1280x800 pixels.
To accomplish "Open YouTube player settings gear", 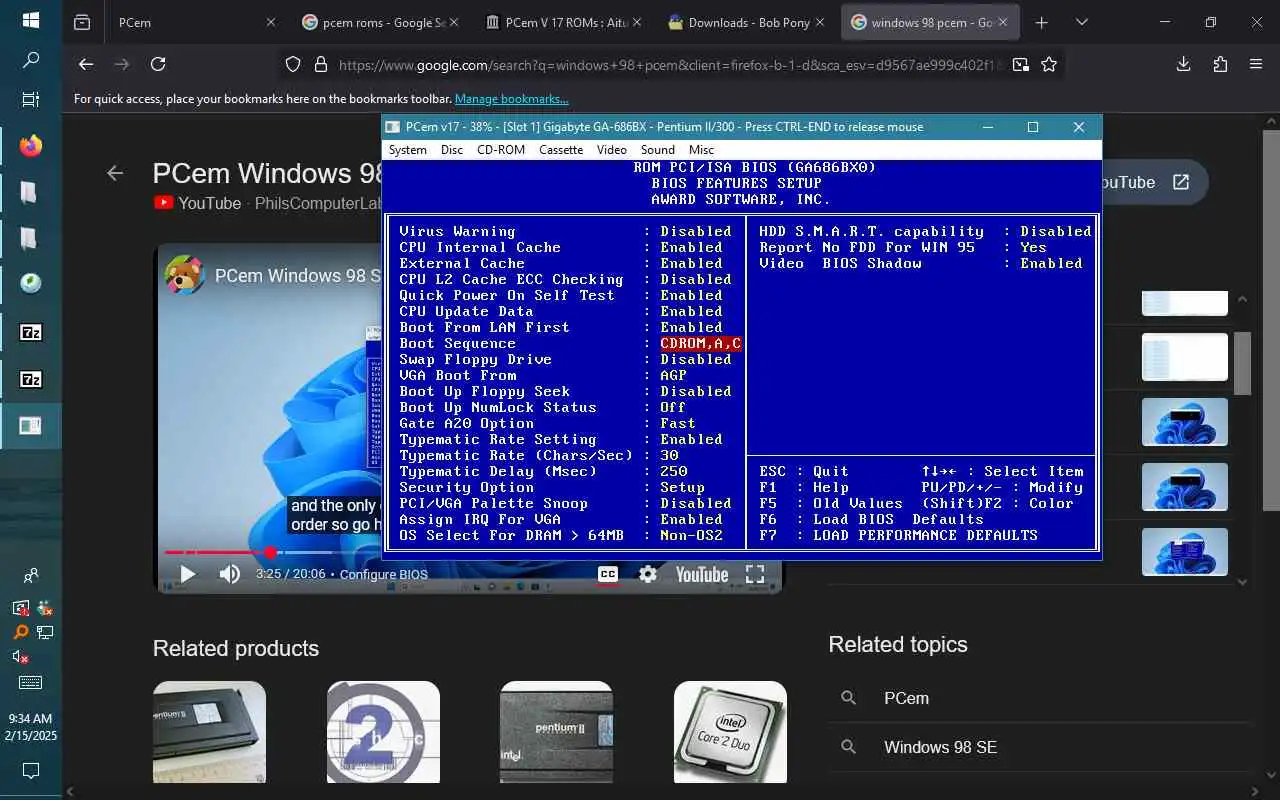I will (648, 574).
